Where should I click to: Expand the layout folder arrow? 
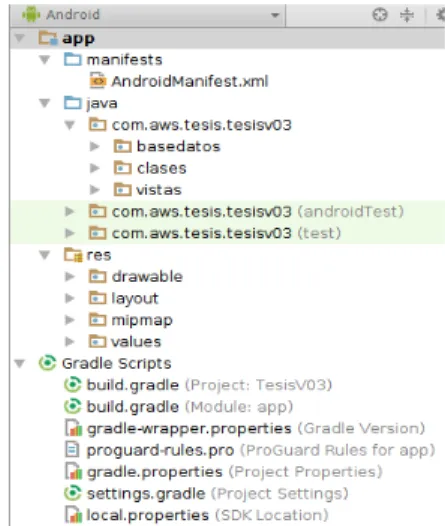click(x=70, y=298)
